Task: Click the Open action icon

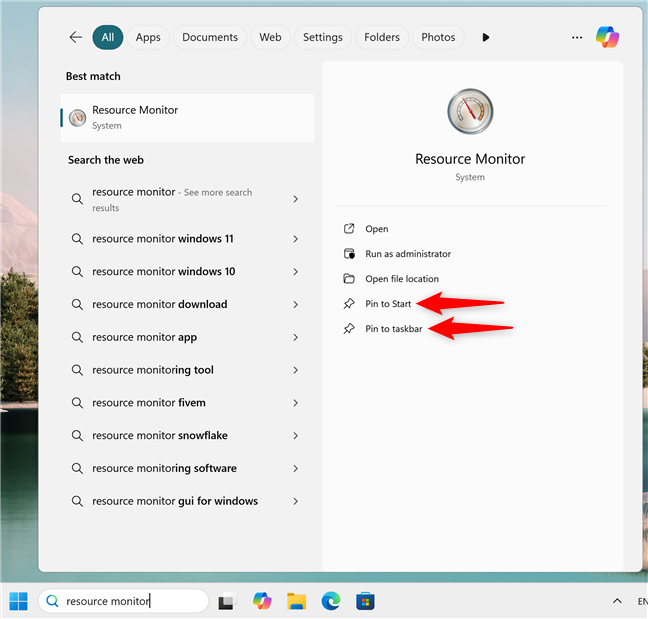Action: pyautogui.click(x=349, y=229)
